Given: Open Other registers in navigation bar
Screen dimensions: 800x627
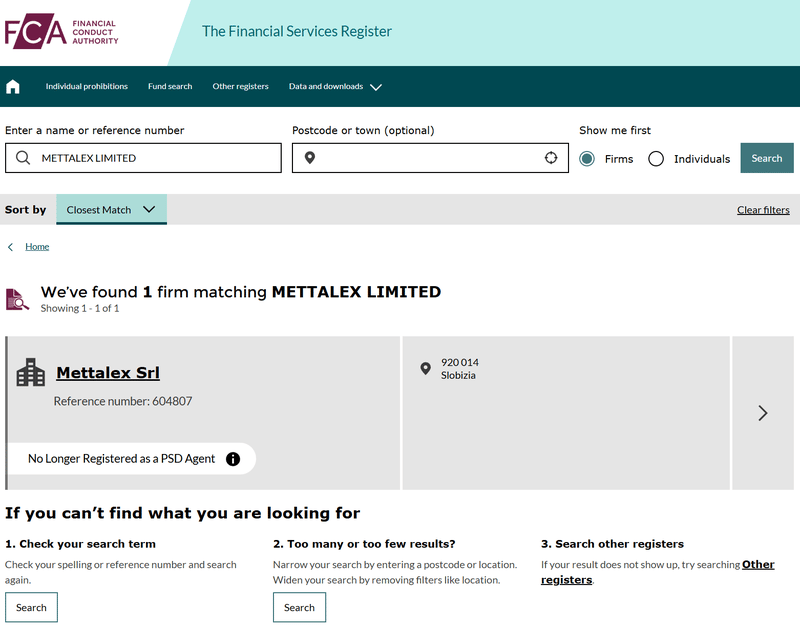Looking at the screenshot, I should click(x=240, y=86).
